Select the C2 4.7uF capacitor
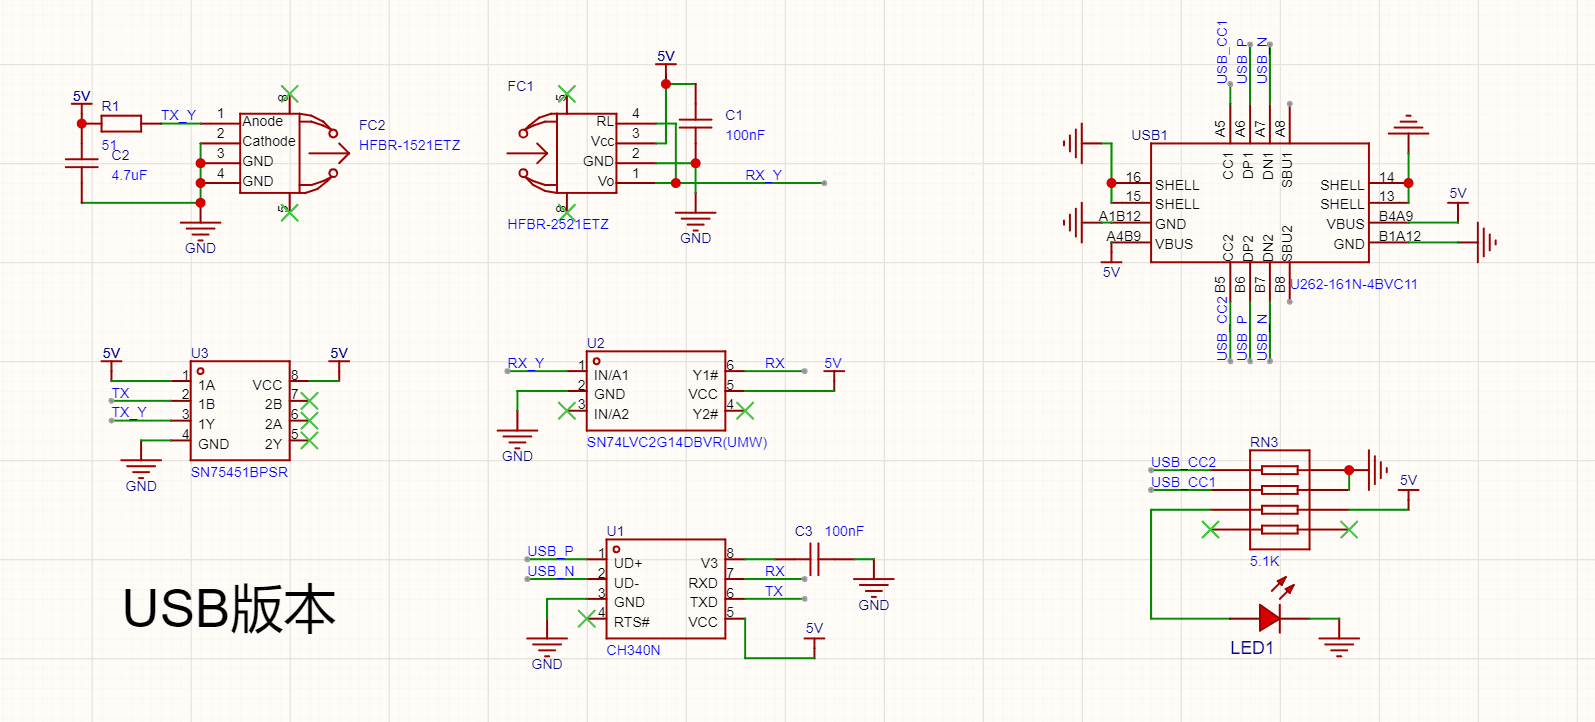Screen dimensions: 1595x722 (x=81, y=163)
